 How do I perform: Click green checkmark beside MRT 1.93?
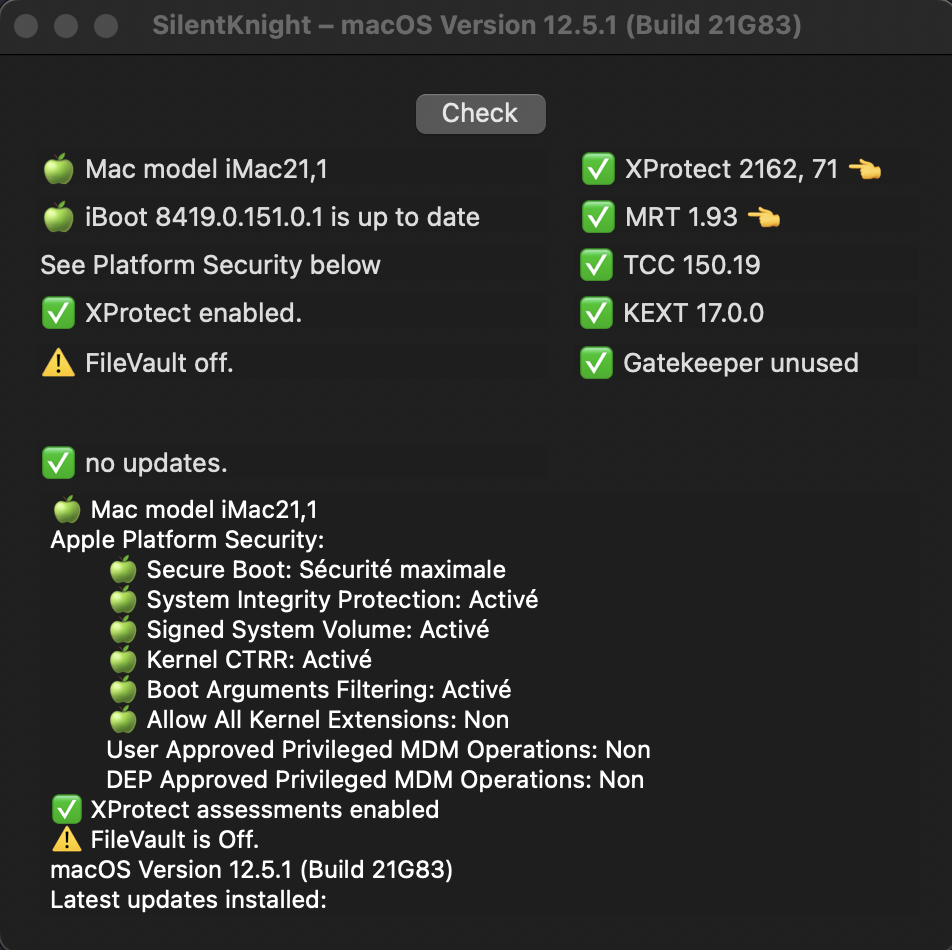tap(598, 217)
